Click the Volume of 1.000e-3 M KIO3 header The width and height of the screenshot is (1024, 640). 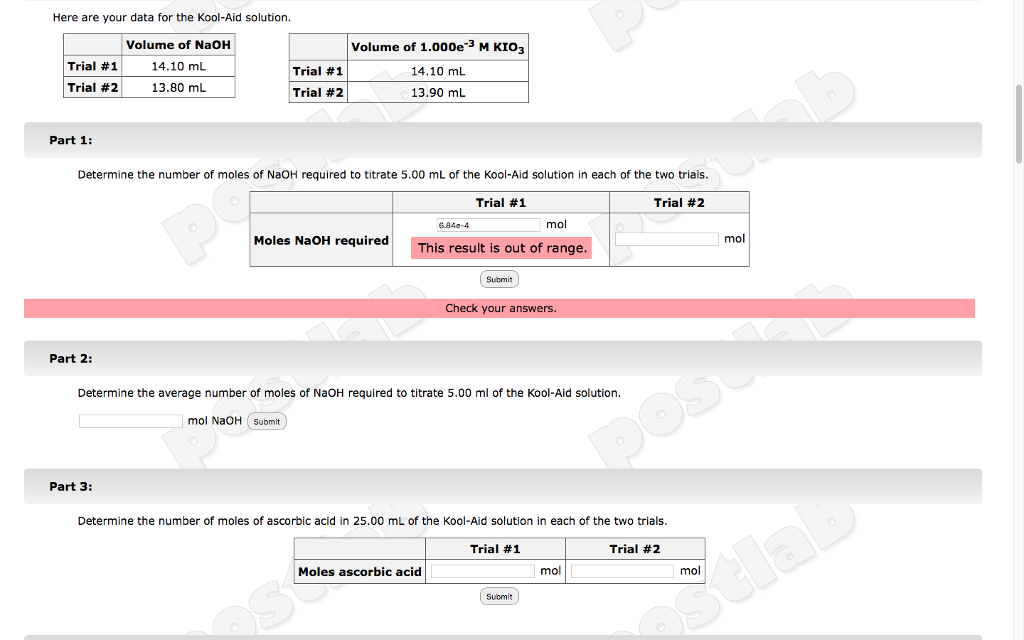(x=436, y=46)
